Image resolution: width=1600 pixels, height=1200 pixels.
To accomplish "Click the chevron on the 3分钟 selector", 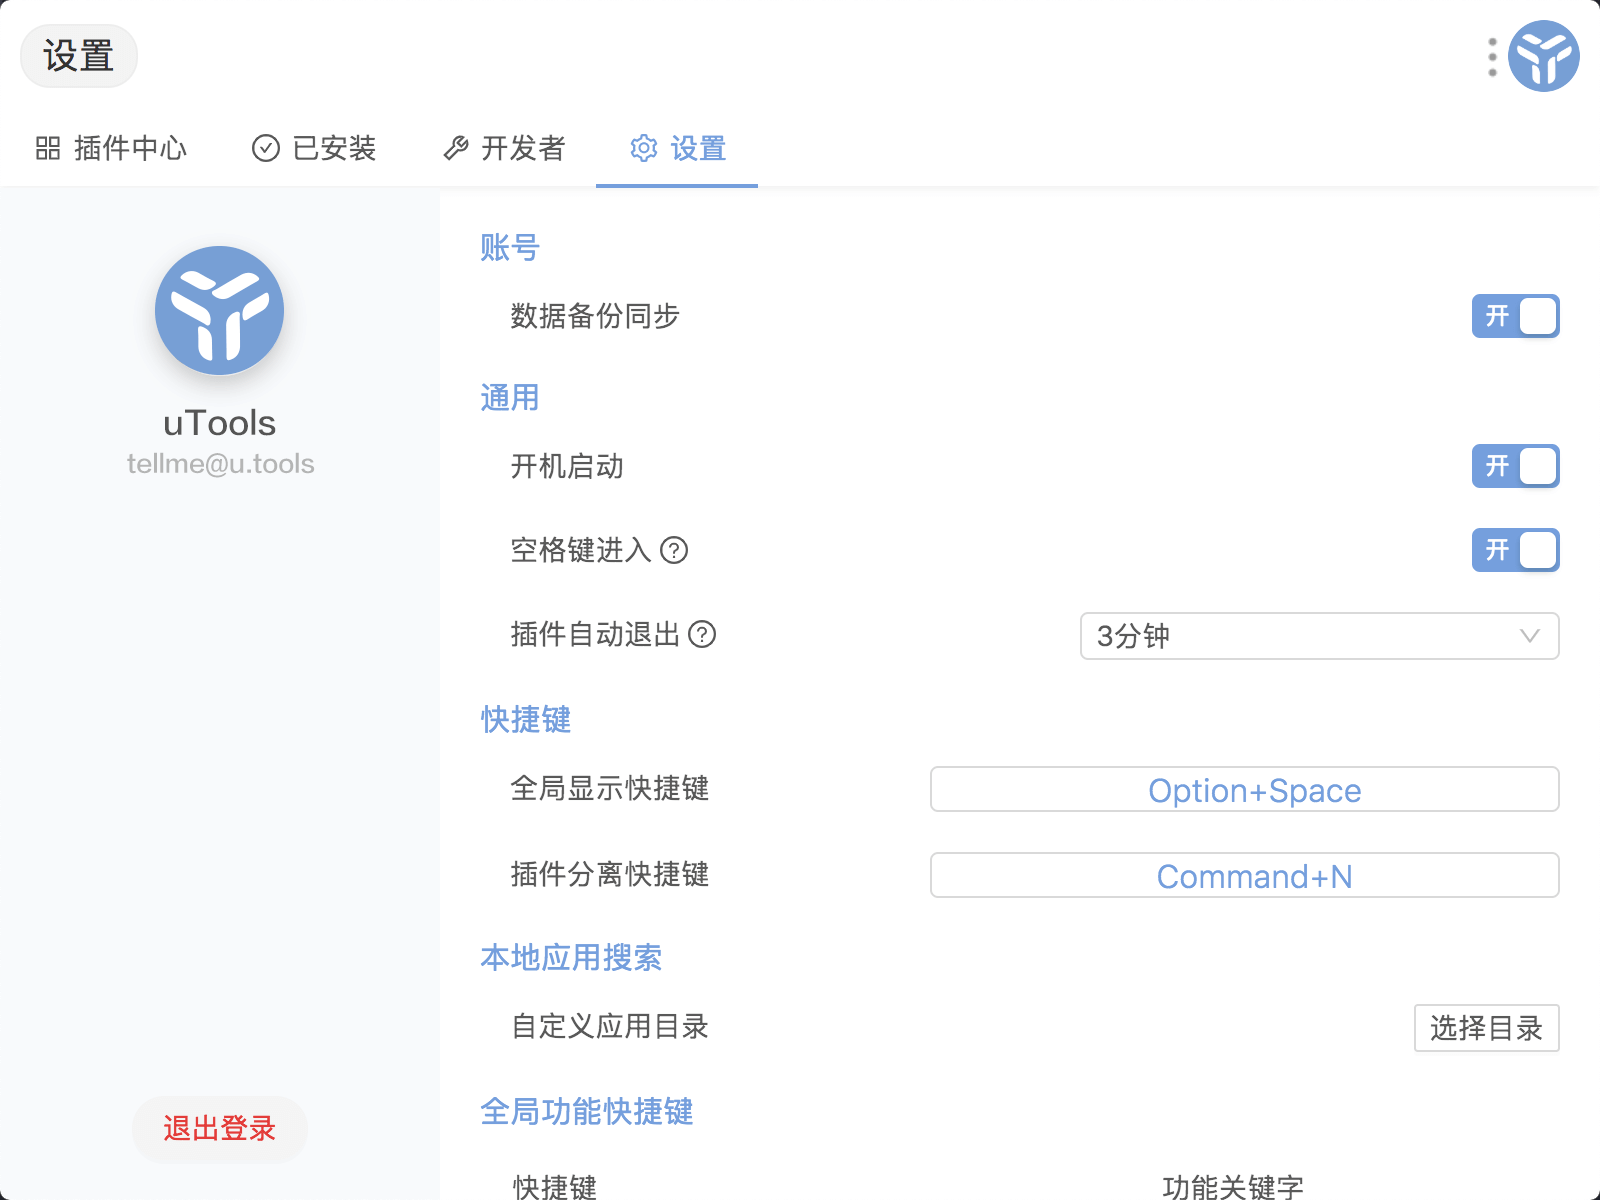I will [1527, 636].
